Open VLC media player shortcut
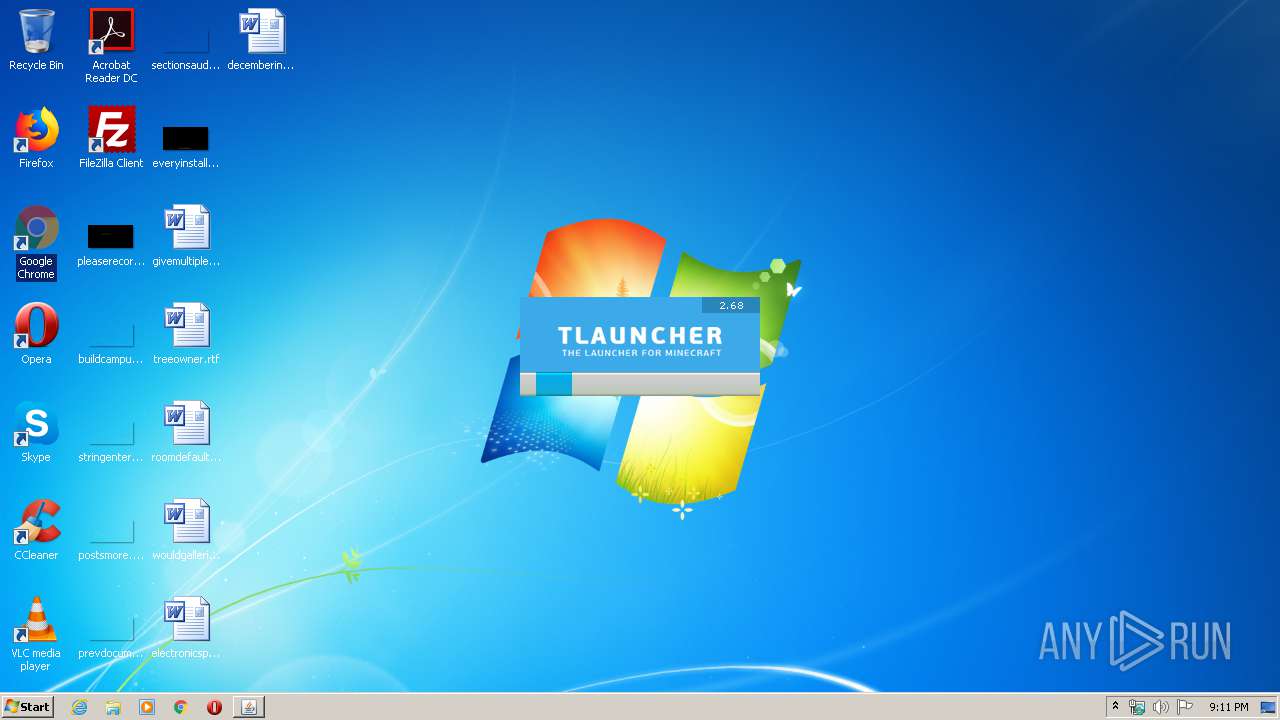This screenshot has height=720, width=1280. (36, 634)
